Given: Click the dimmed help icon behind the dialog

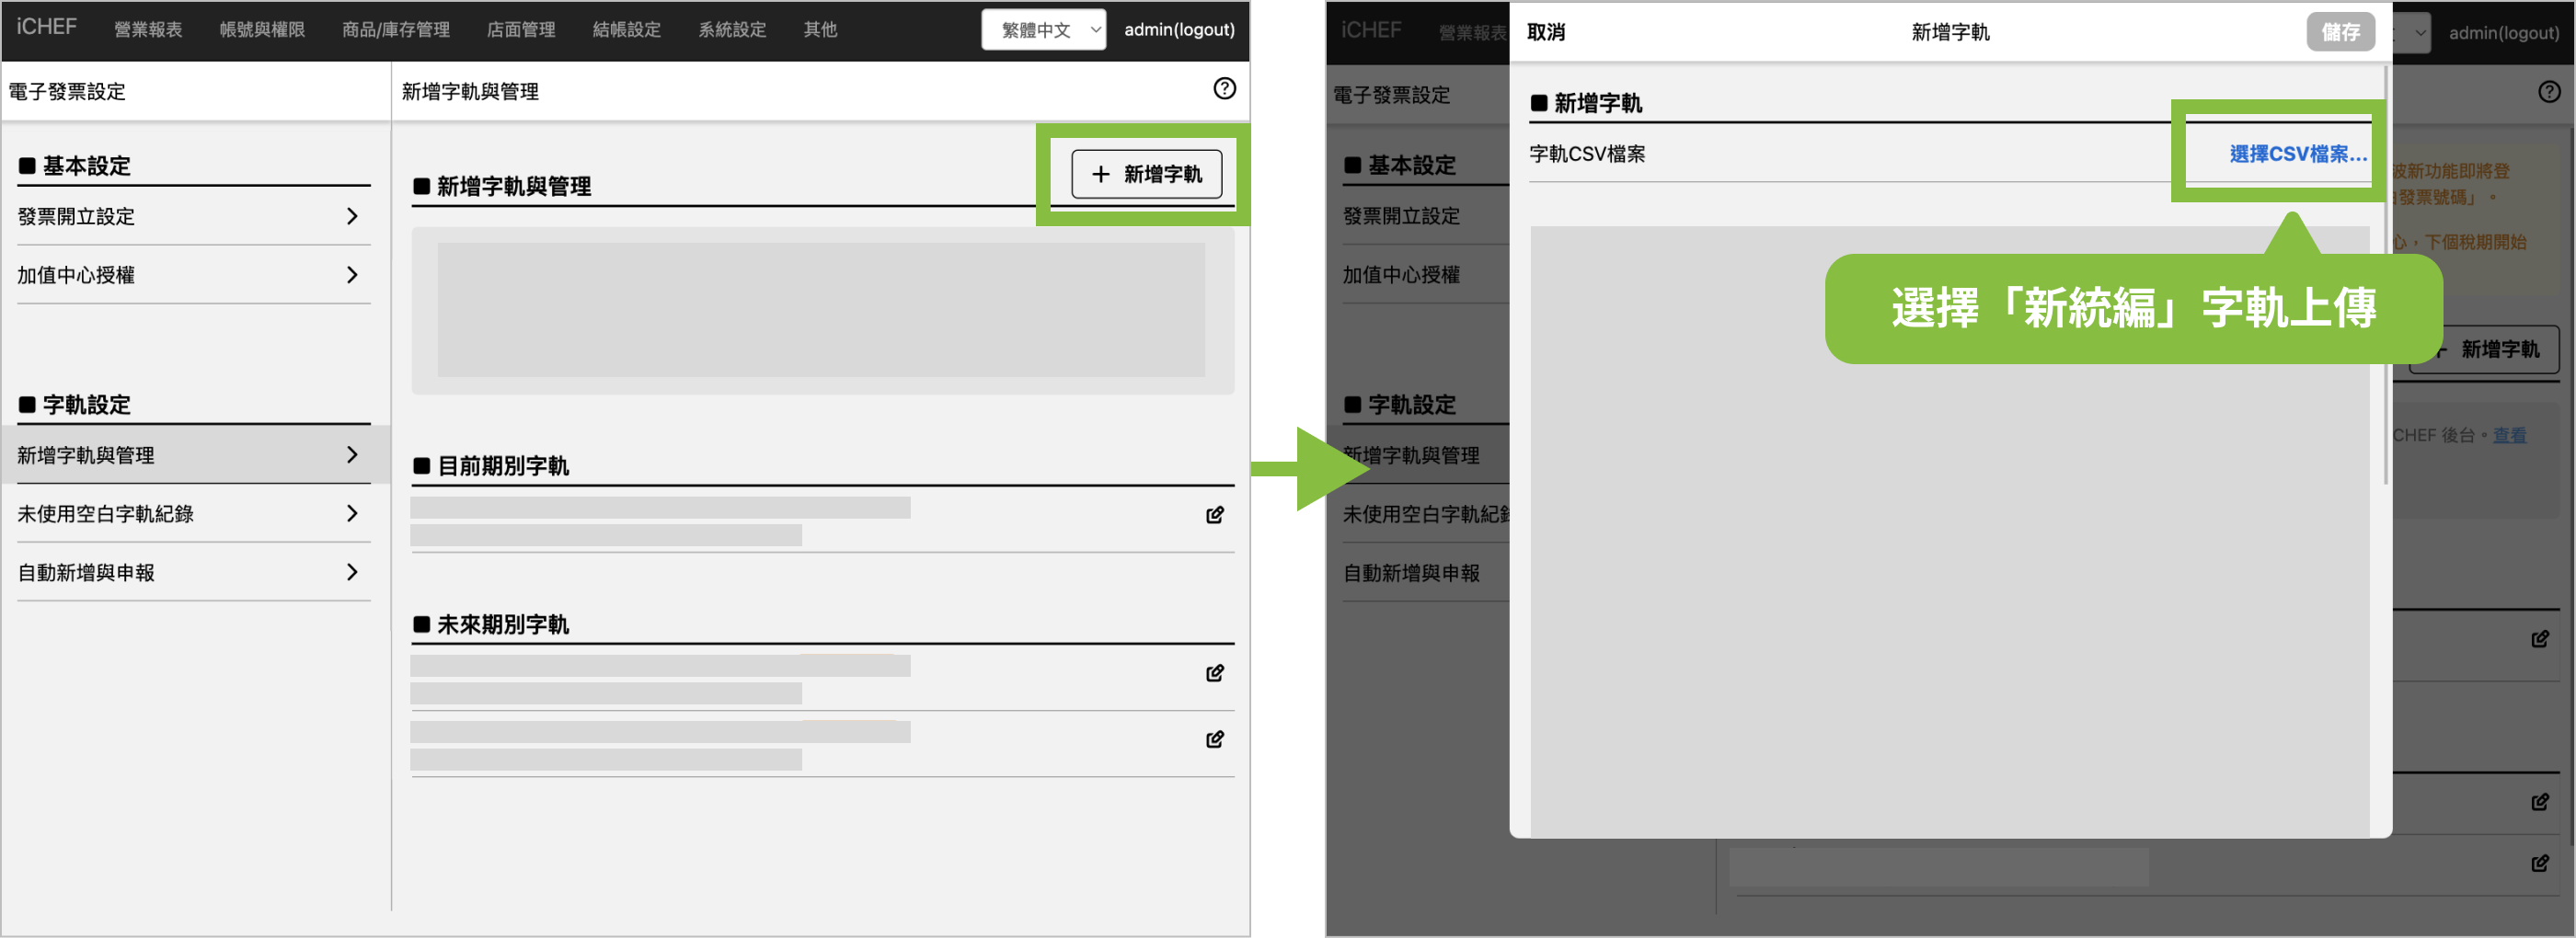Looking at the screenshot, I should [2549, 92].
